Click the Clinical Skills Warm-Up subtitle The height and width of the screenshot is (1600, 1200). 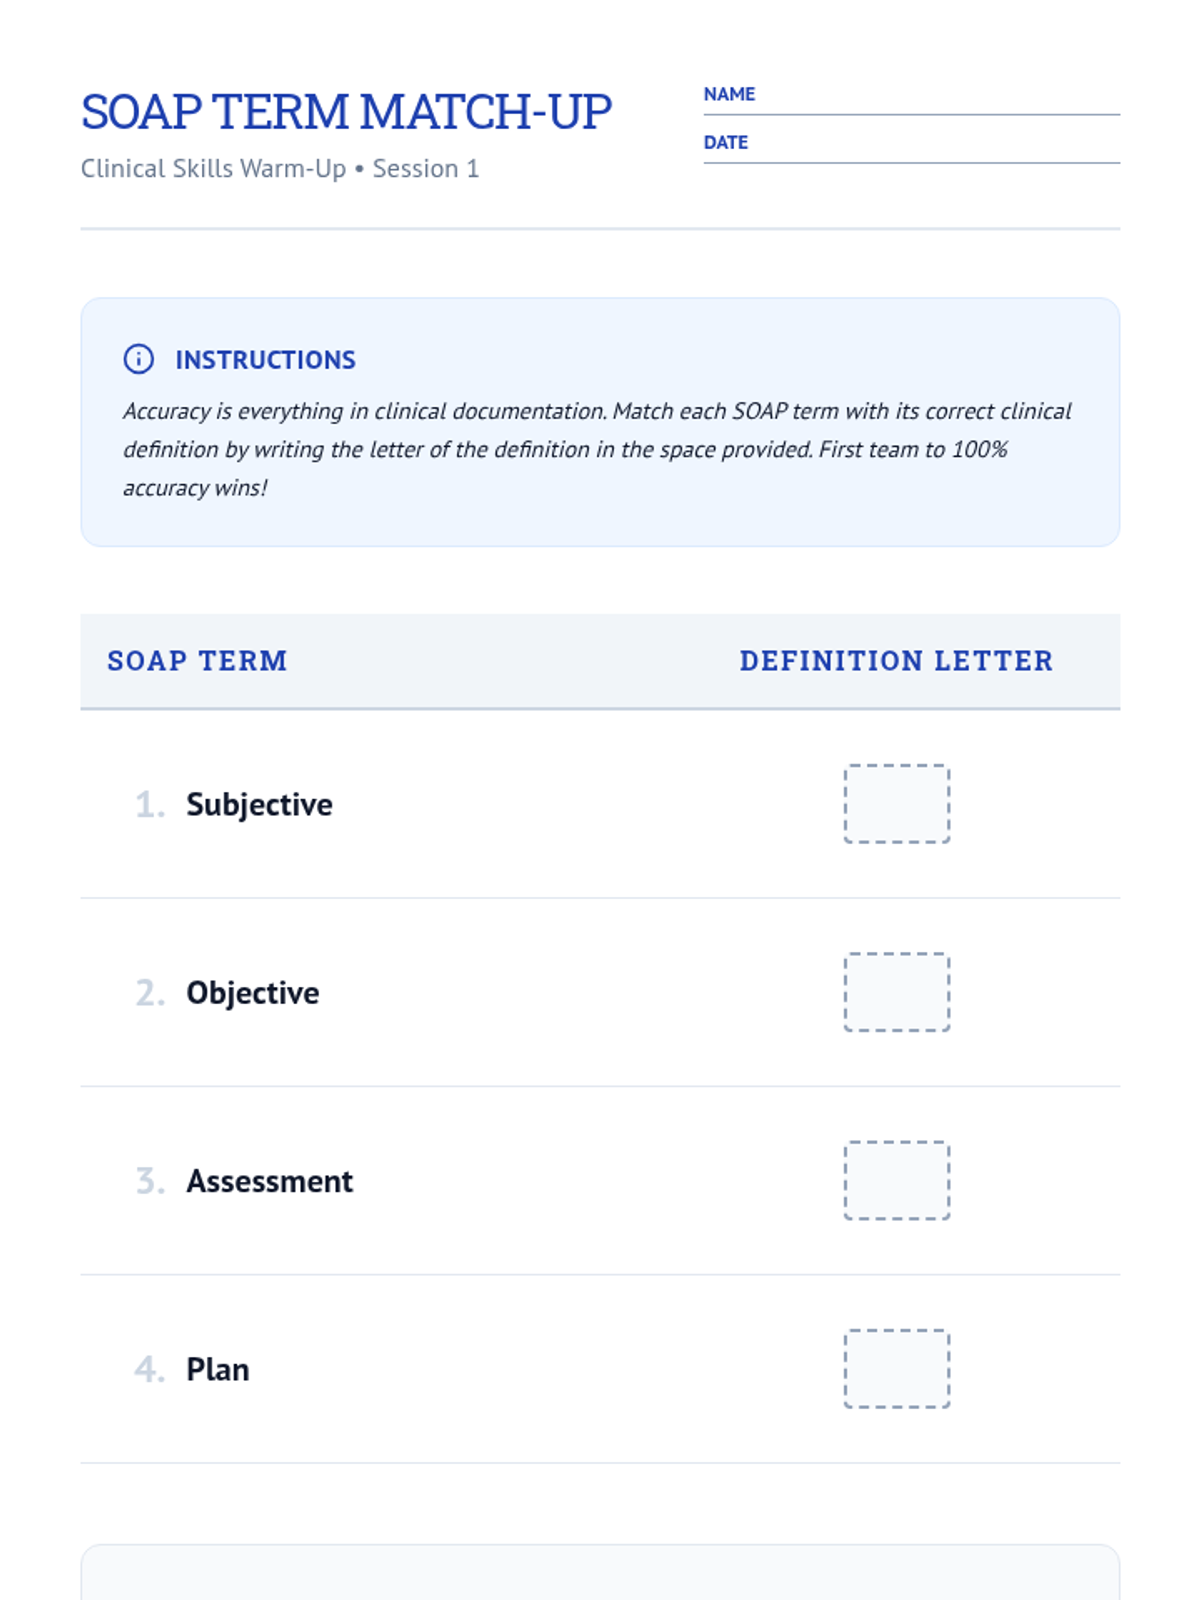coord(280,169)
